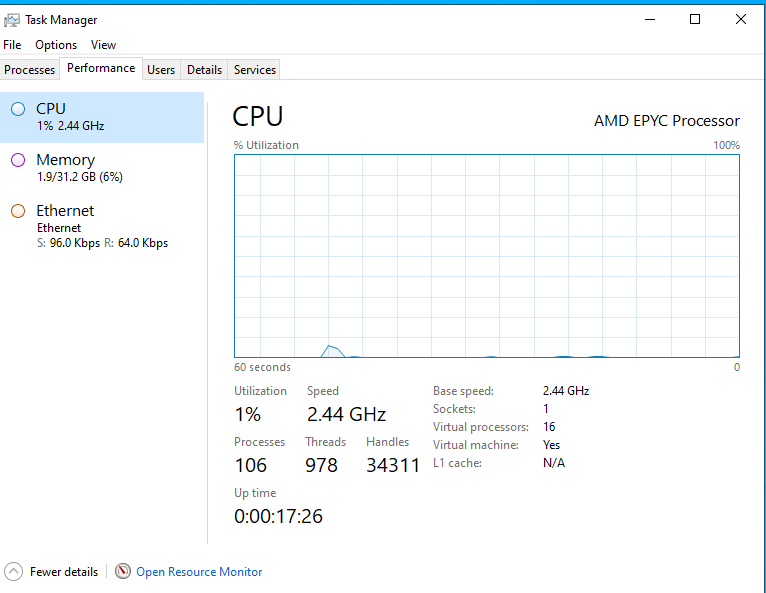Click the CPU utilization graph
The width and height of the screenshot is (766, 593).
(487, 256)
